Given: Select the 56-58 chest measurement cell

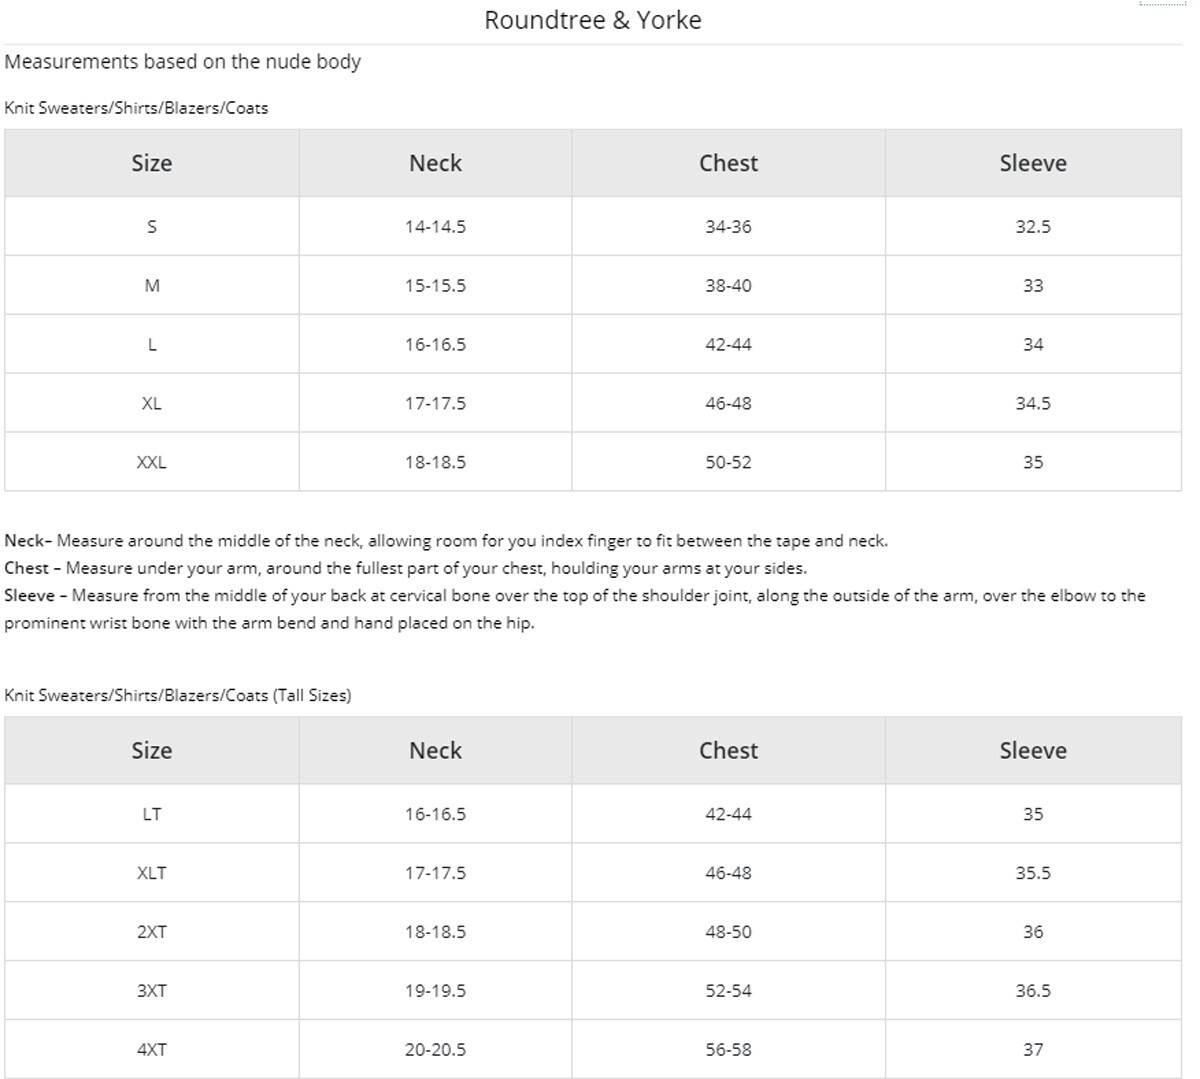Looking at the screenshot, I should (728, 1050).
